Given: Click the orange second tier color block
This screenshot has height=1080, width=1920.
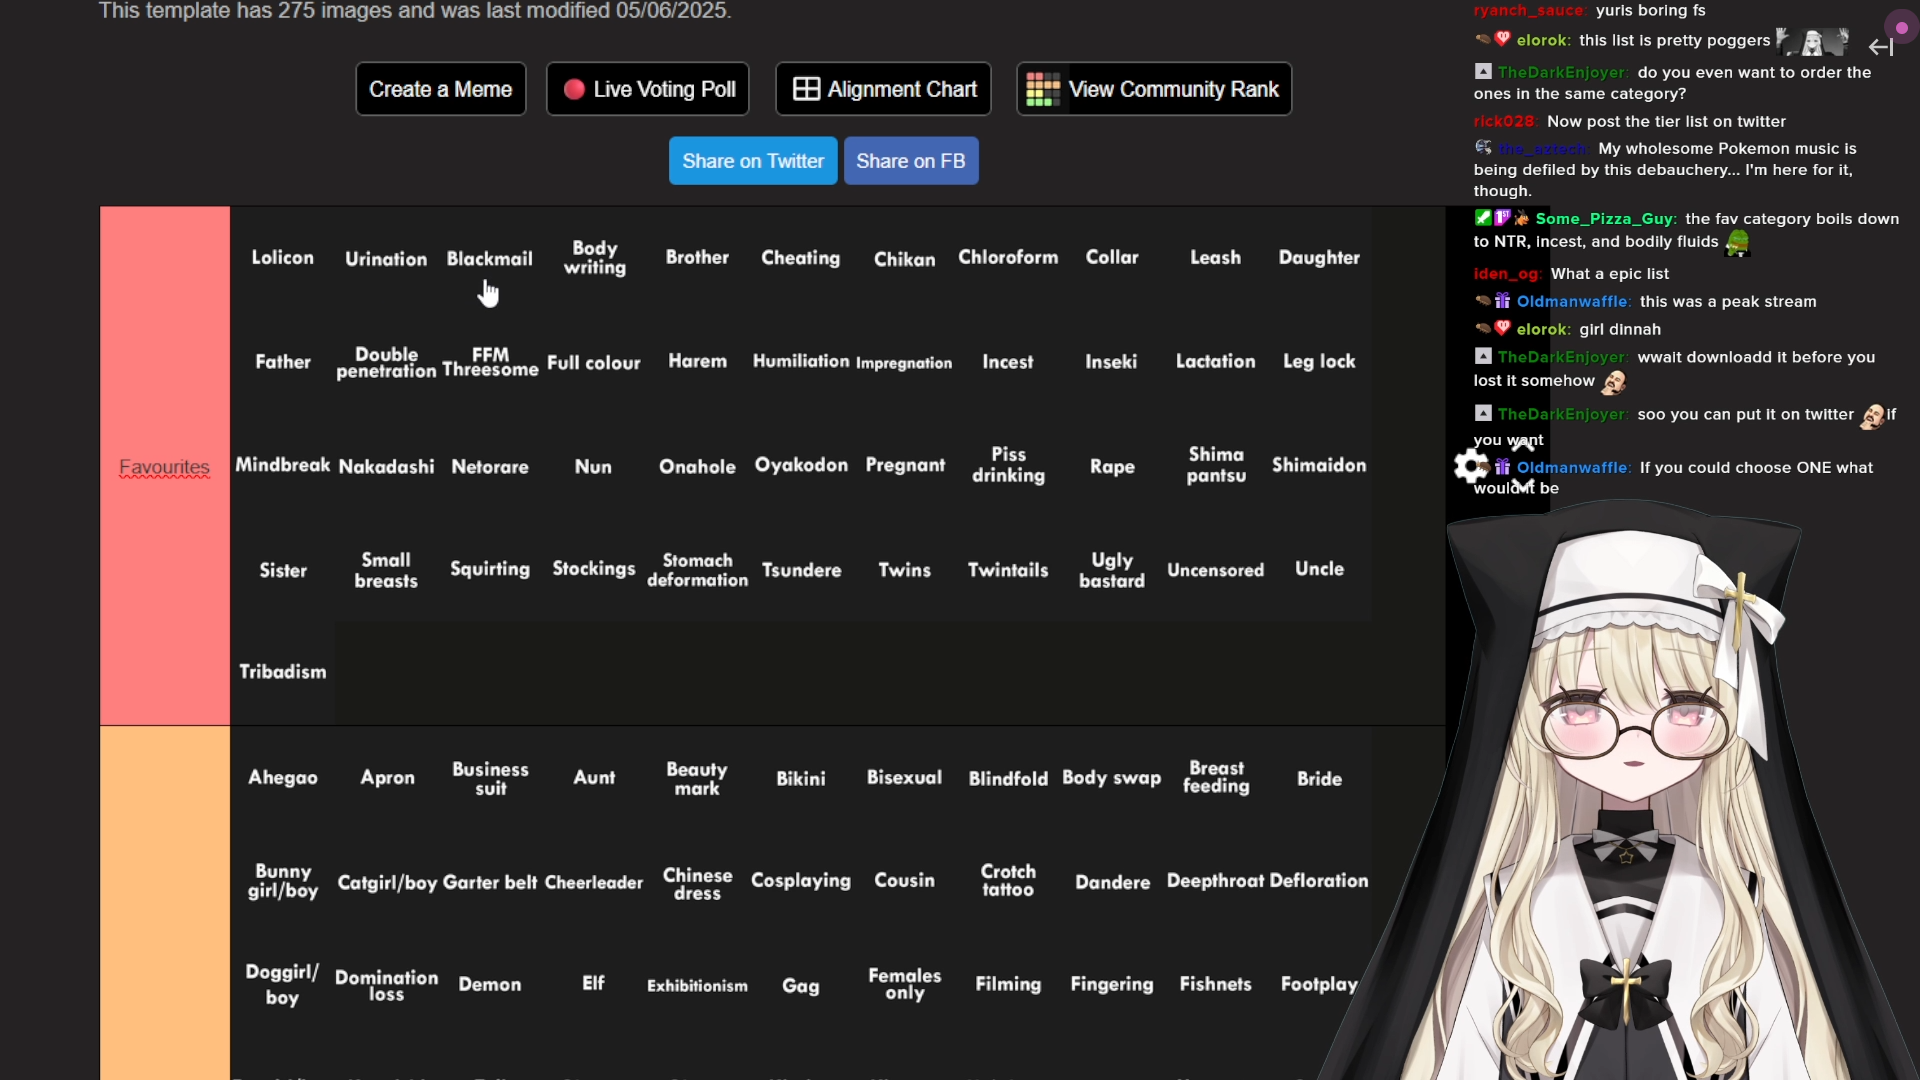Looking at the screenshot, I should tap(164, 900).
